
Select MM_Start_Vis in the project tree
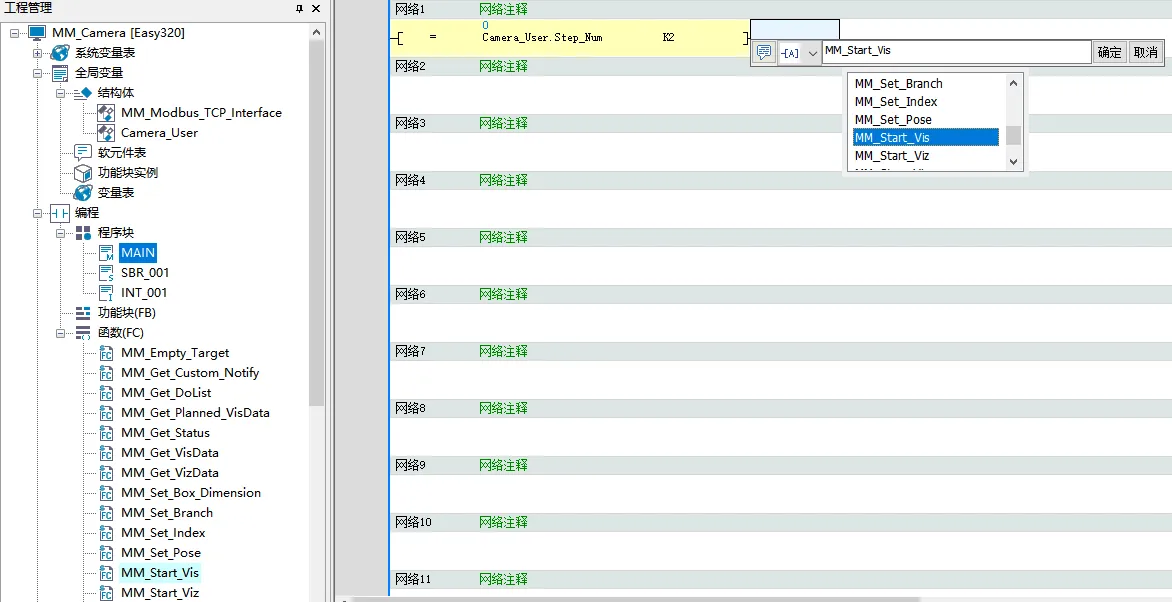(x=160, y=573)
